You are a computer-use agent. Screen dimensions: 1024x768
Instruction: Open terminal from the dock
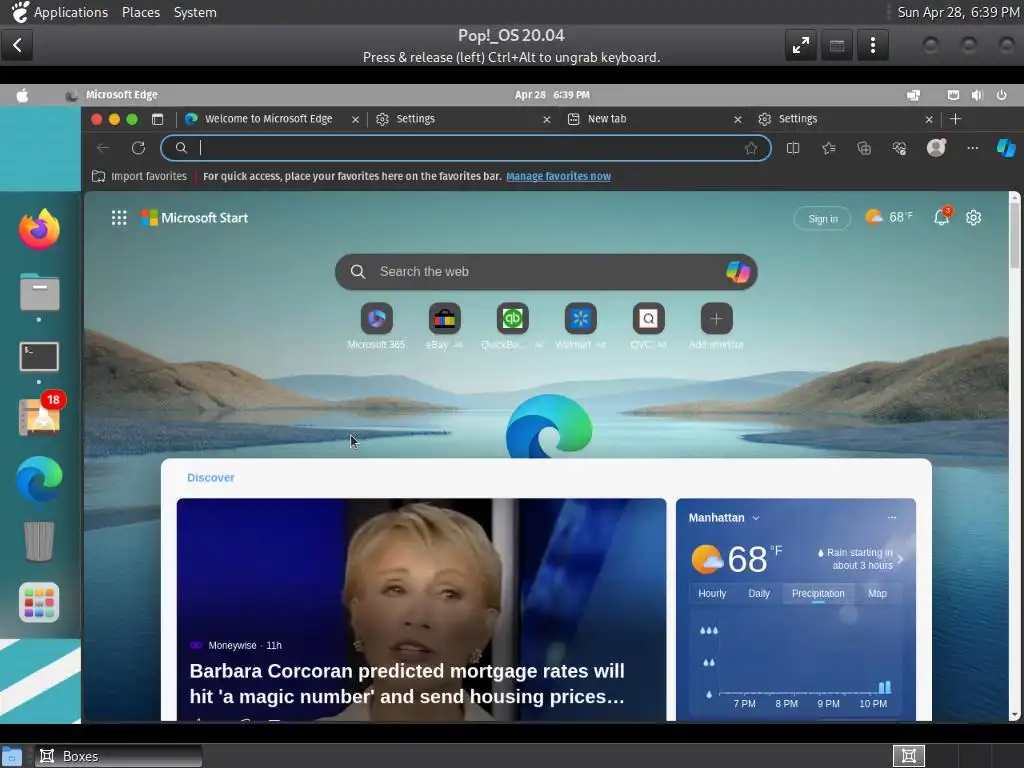click(x=39, y=357)
